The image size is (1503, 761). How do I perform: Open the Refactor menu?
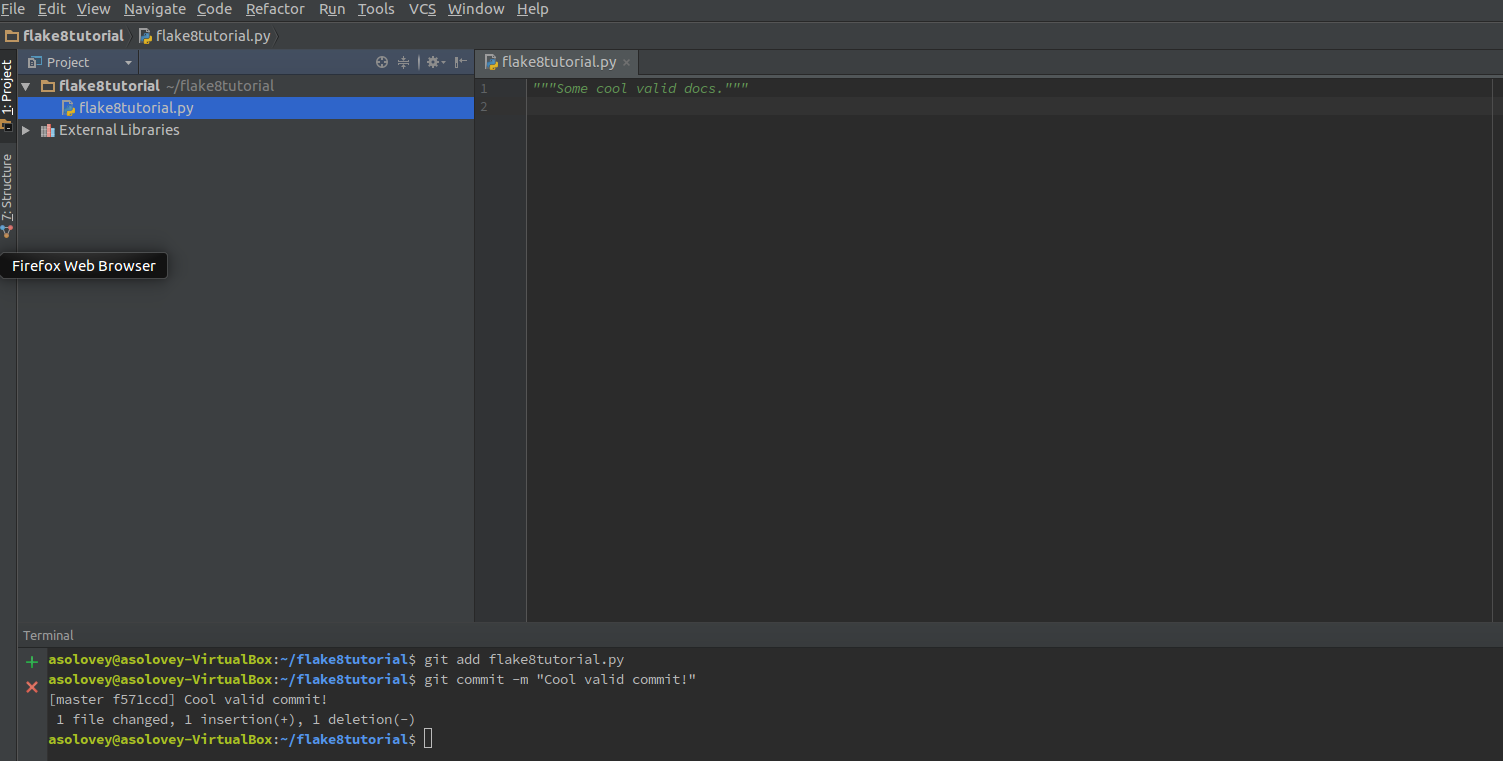pos(275,9)
